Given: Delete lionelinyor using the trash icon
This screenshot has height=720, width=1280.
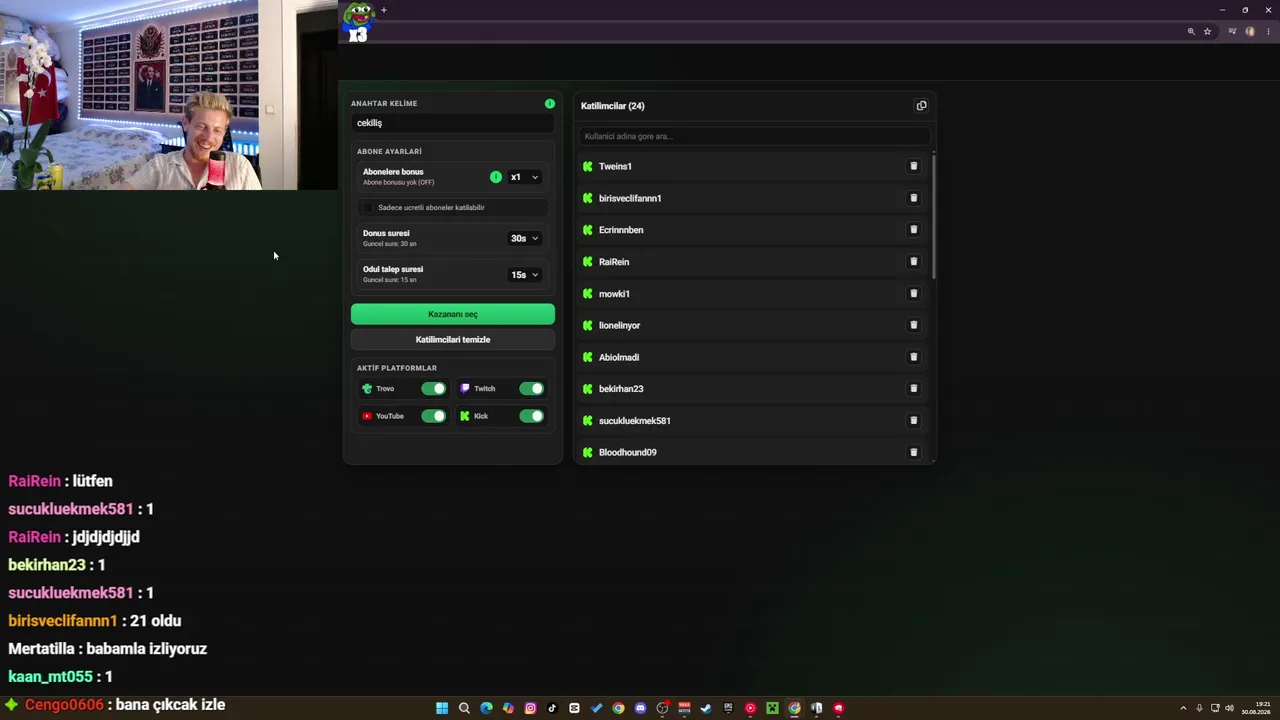Looking at the screenshot, I should pyautogui.click(x=913, y=325).
